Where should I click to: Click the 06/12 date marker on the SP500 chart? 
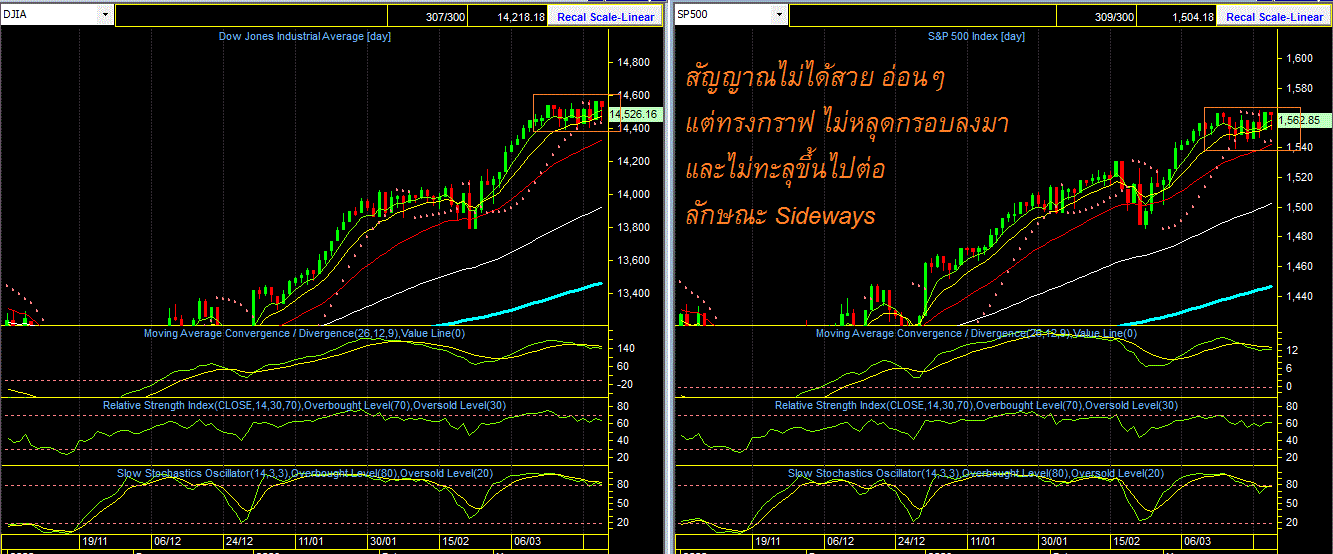click(839, 540)
